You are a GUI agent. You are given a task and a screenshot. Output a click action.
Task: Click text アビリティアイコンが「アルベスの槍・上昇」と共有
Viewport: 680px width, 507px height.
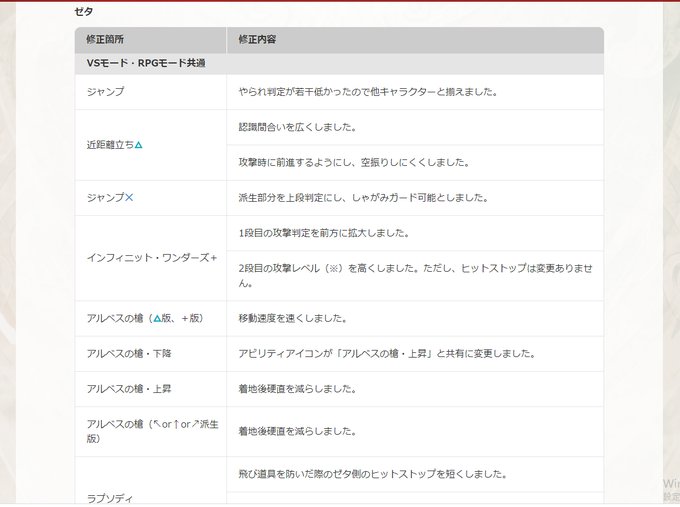(x=351, y=354)
